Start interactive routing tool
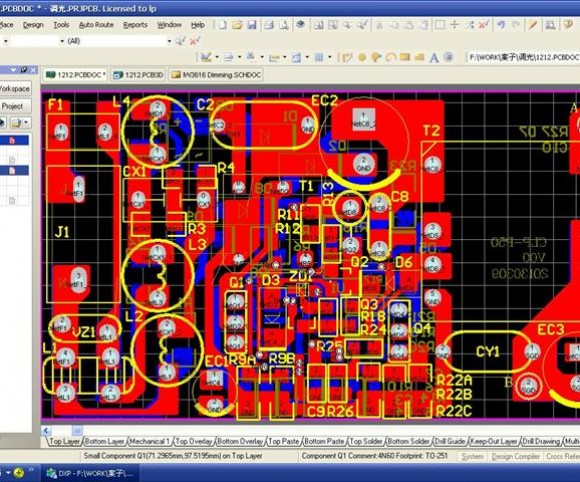This screenshot has width=580, height=482. coord(347,57)
